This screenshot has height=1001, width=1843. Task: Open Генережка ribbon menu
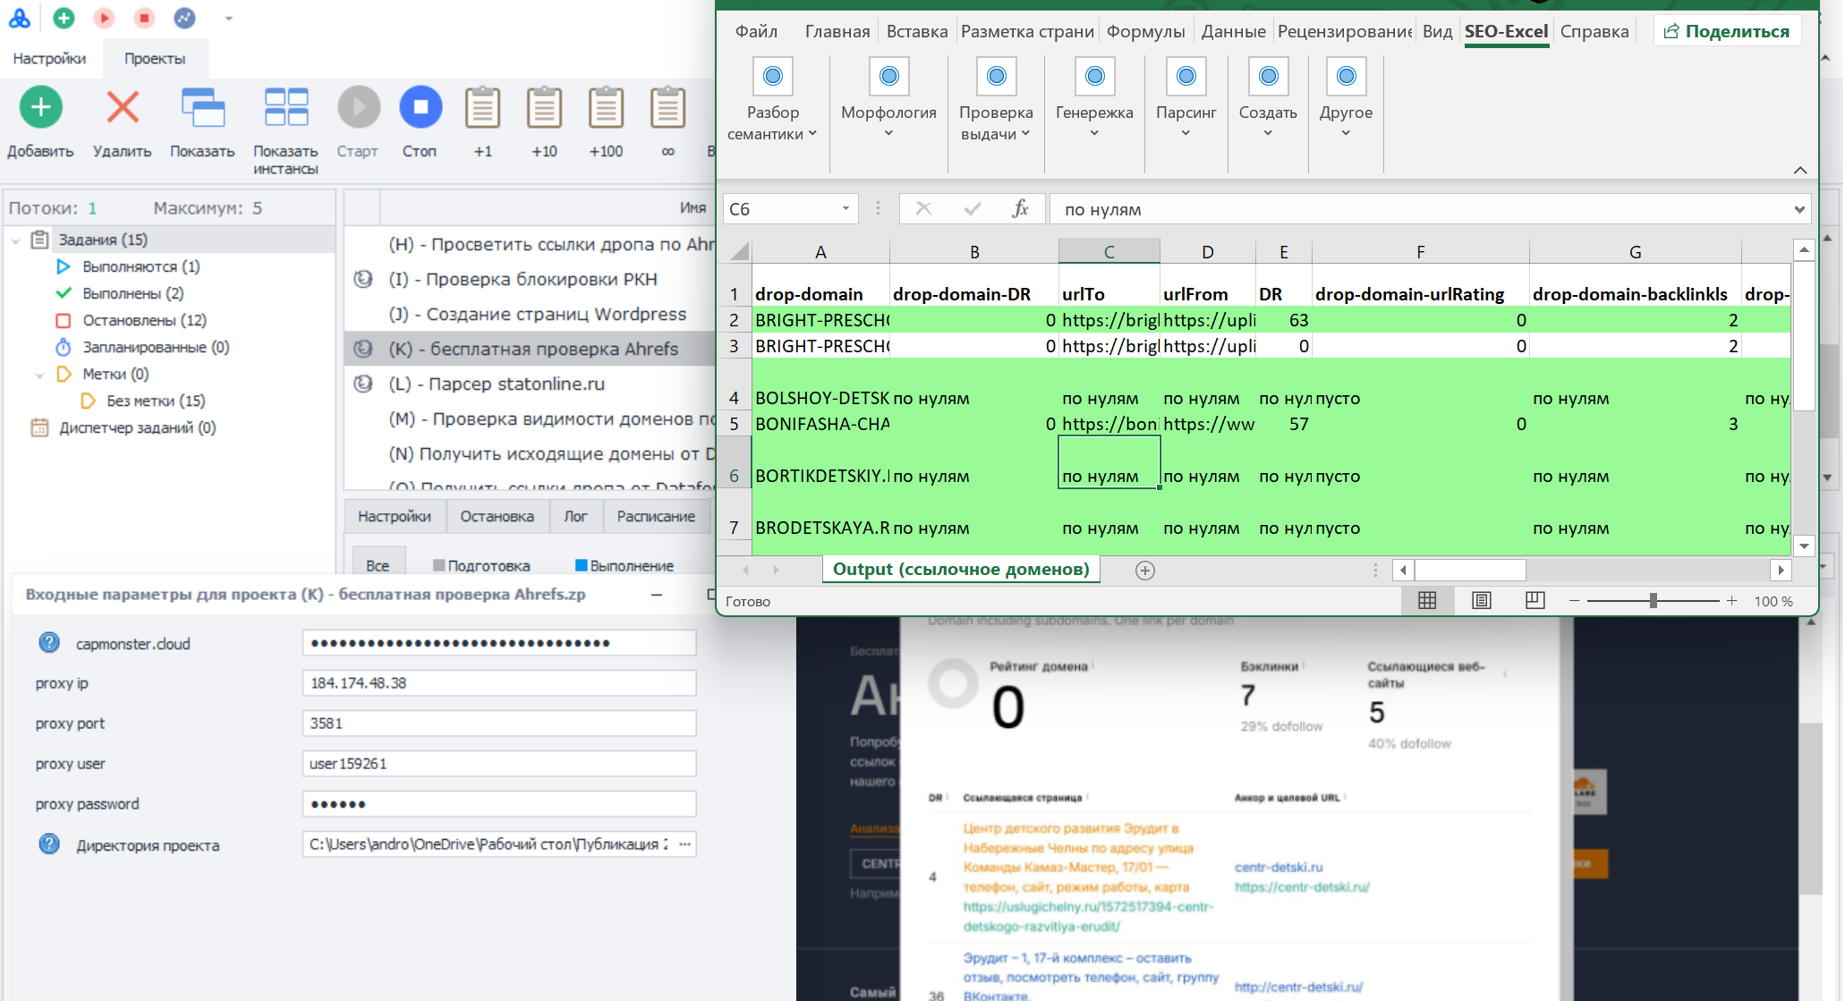pyautogui.click(x=1094, y=100)
